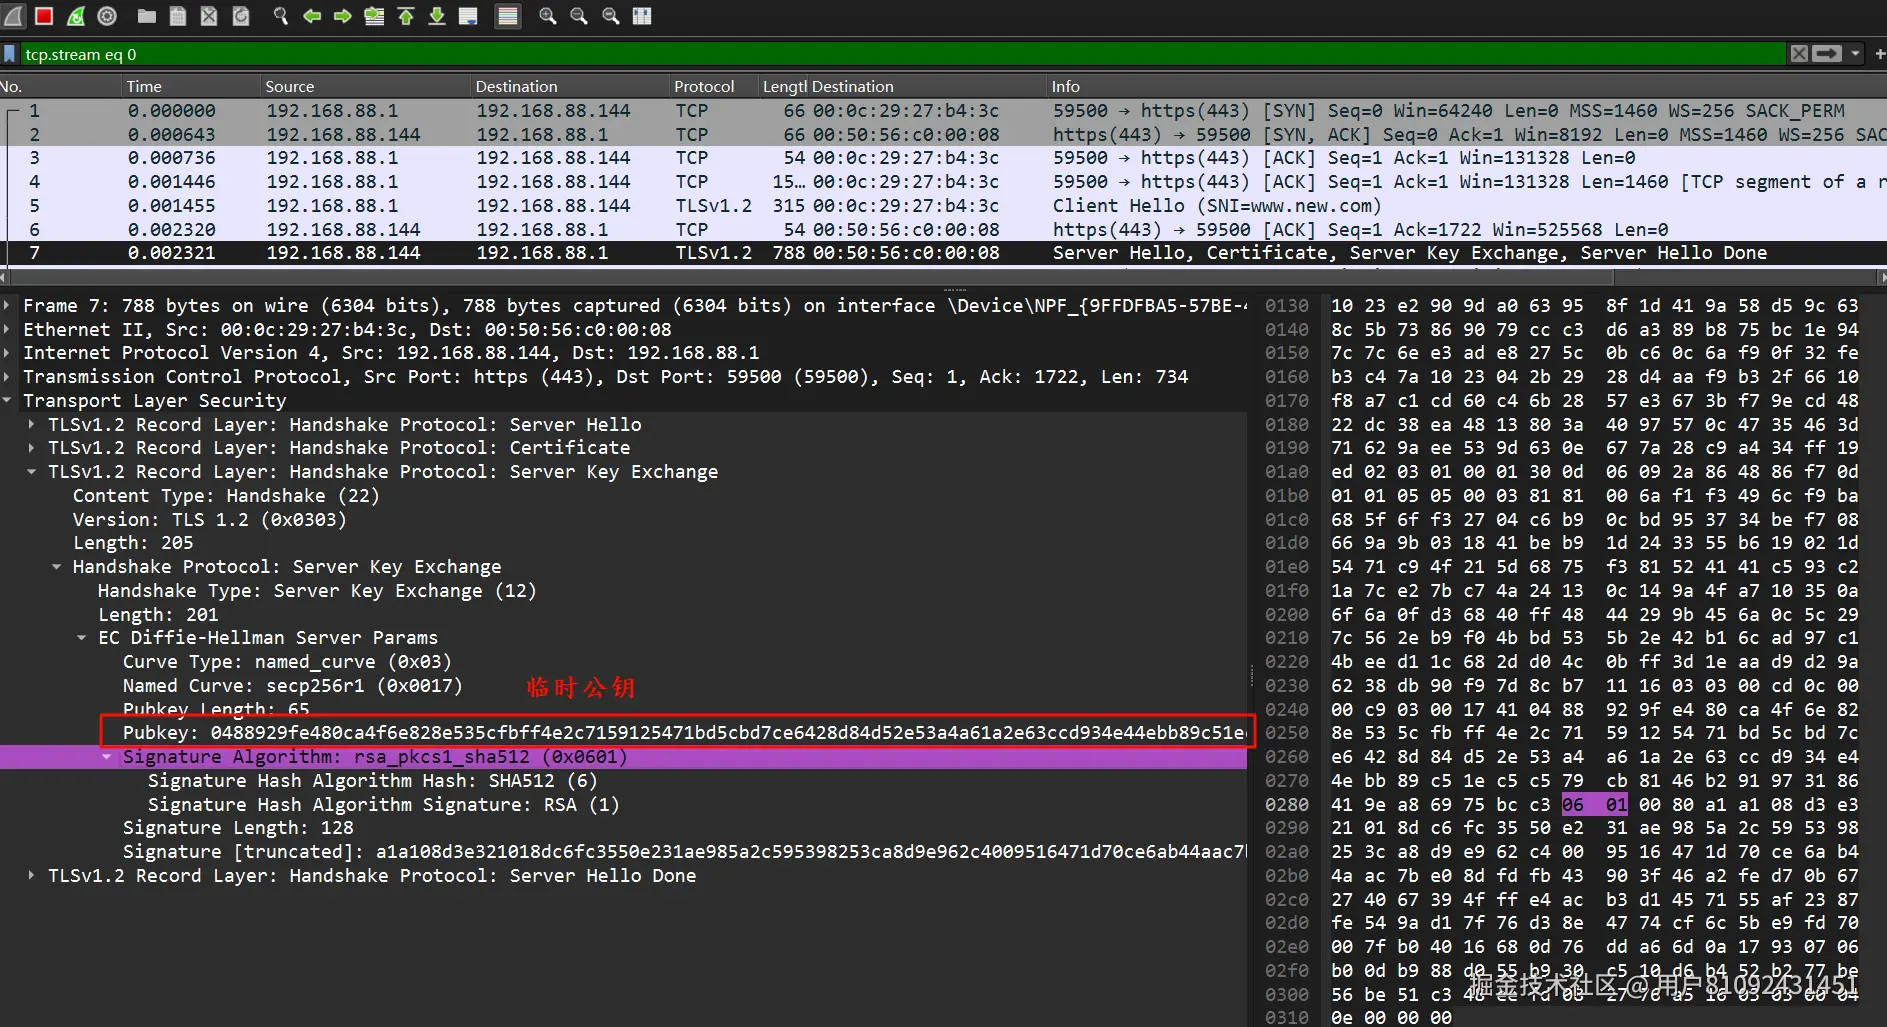
Task: Jump to the first packet
Action: [x=405, y=16]
